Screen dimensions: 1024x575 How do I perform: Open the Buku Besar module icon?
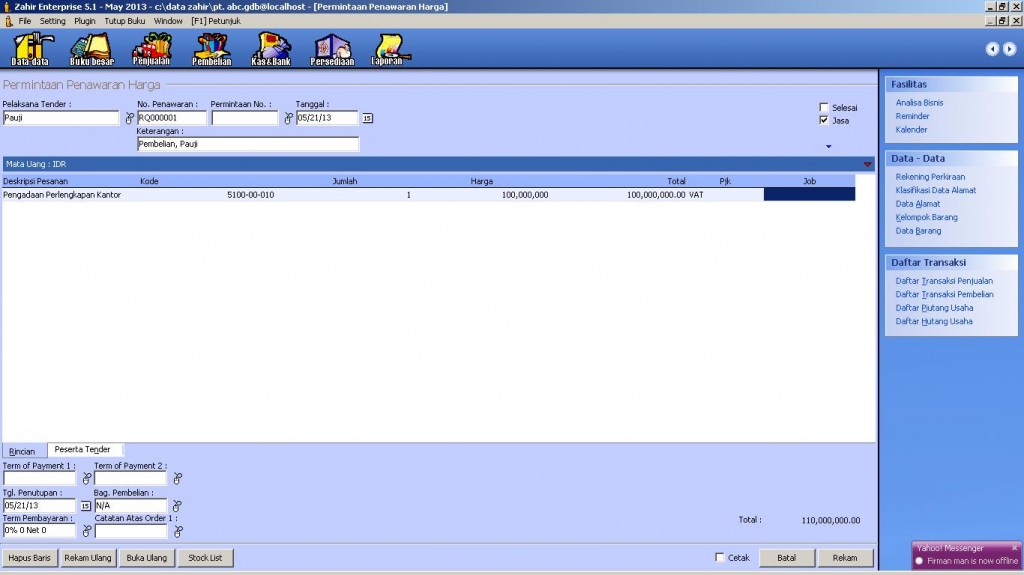coord(91,49)
